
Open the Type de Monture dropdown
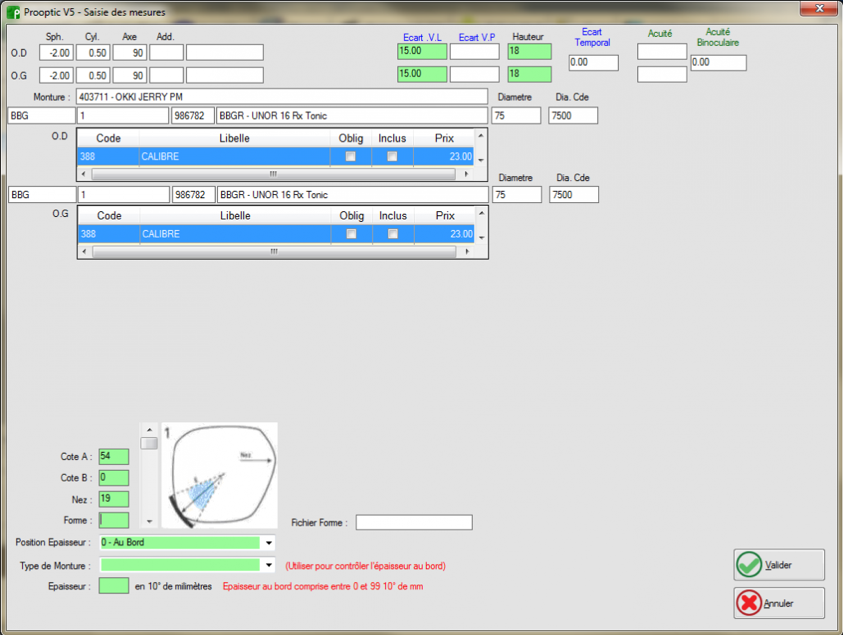click(269, 565)
